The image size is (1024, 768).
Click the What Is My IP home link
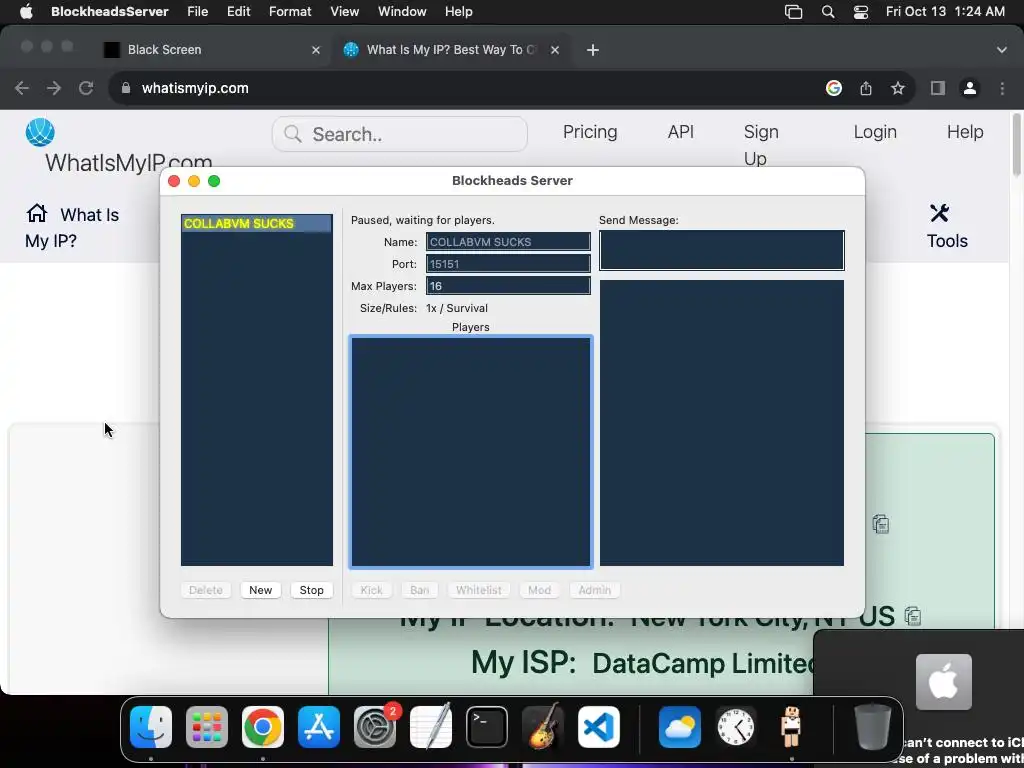[72, 227]
